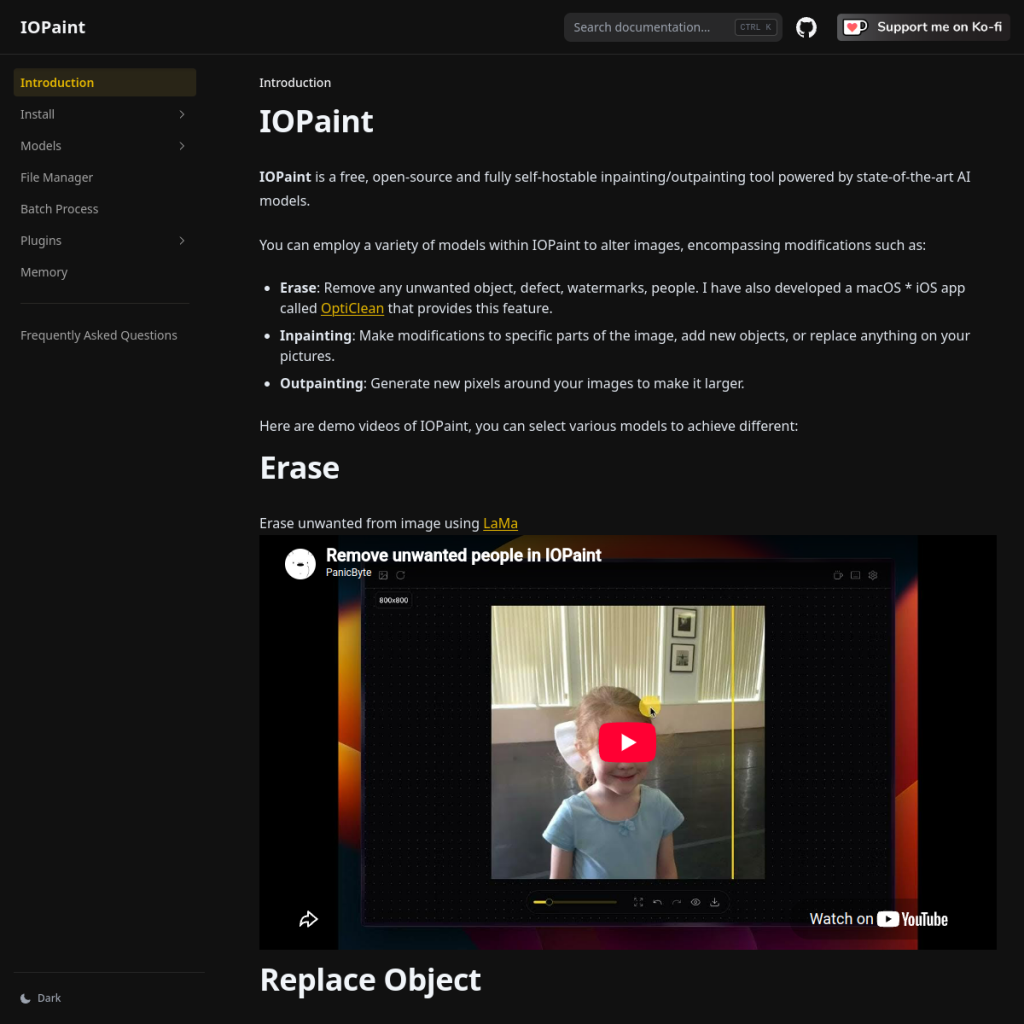
Task: Play the Remove unwanted people video
Action: tap(627, 742)
